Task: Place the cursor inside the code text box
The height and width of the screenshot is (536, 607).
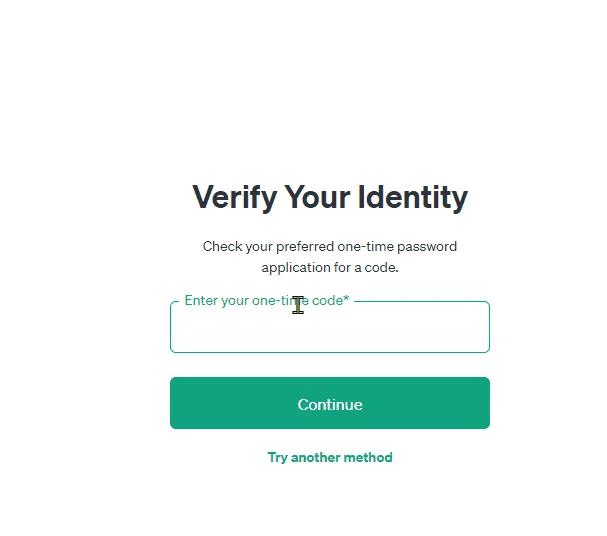Action: [x=330, y=327]
